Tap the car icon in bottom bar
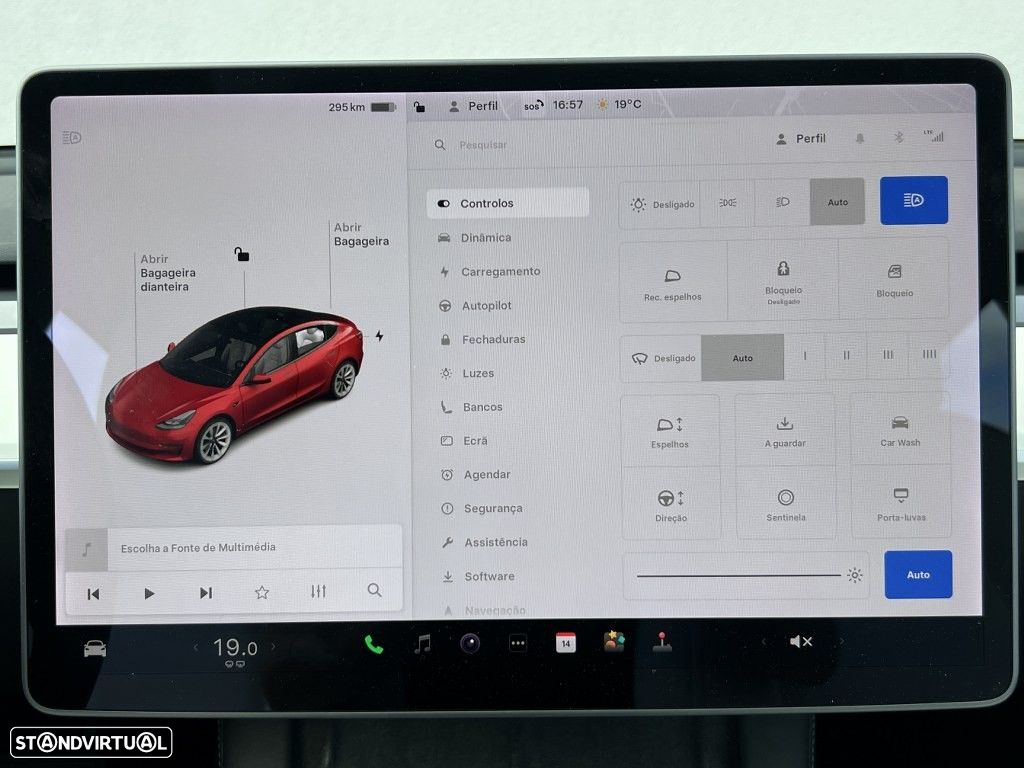 pyautogui.click(x=95, y=648)
